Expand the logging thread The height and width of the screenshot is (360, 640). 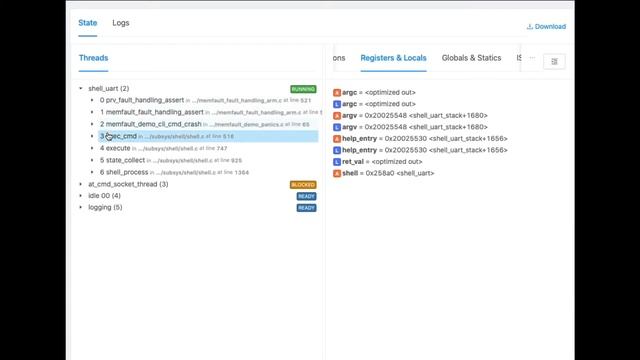tap(81, 207)
